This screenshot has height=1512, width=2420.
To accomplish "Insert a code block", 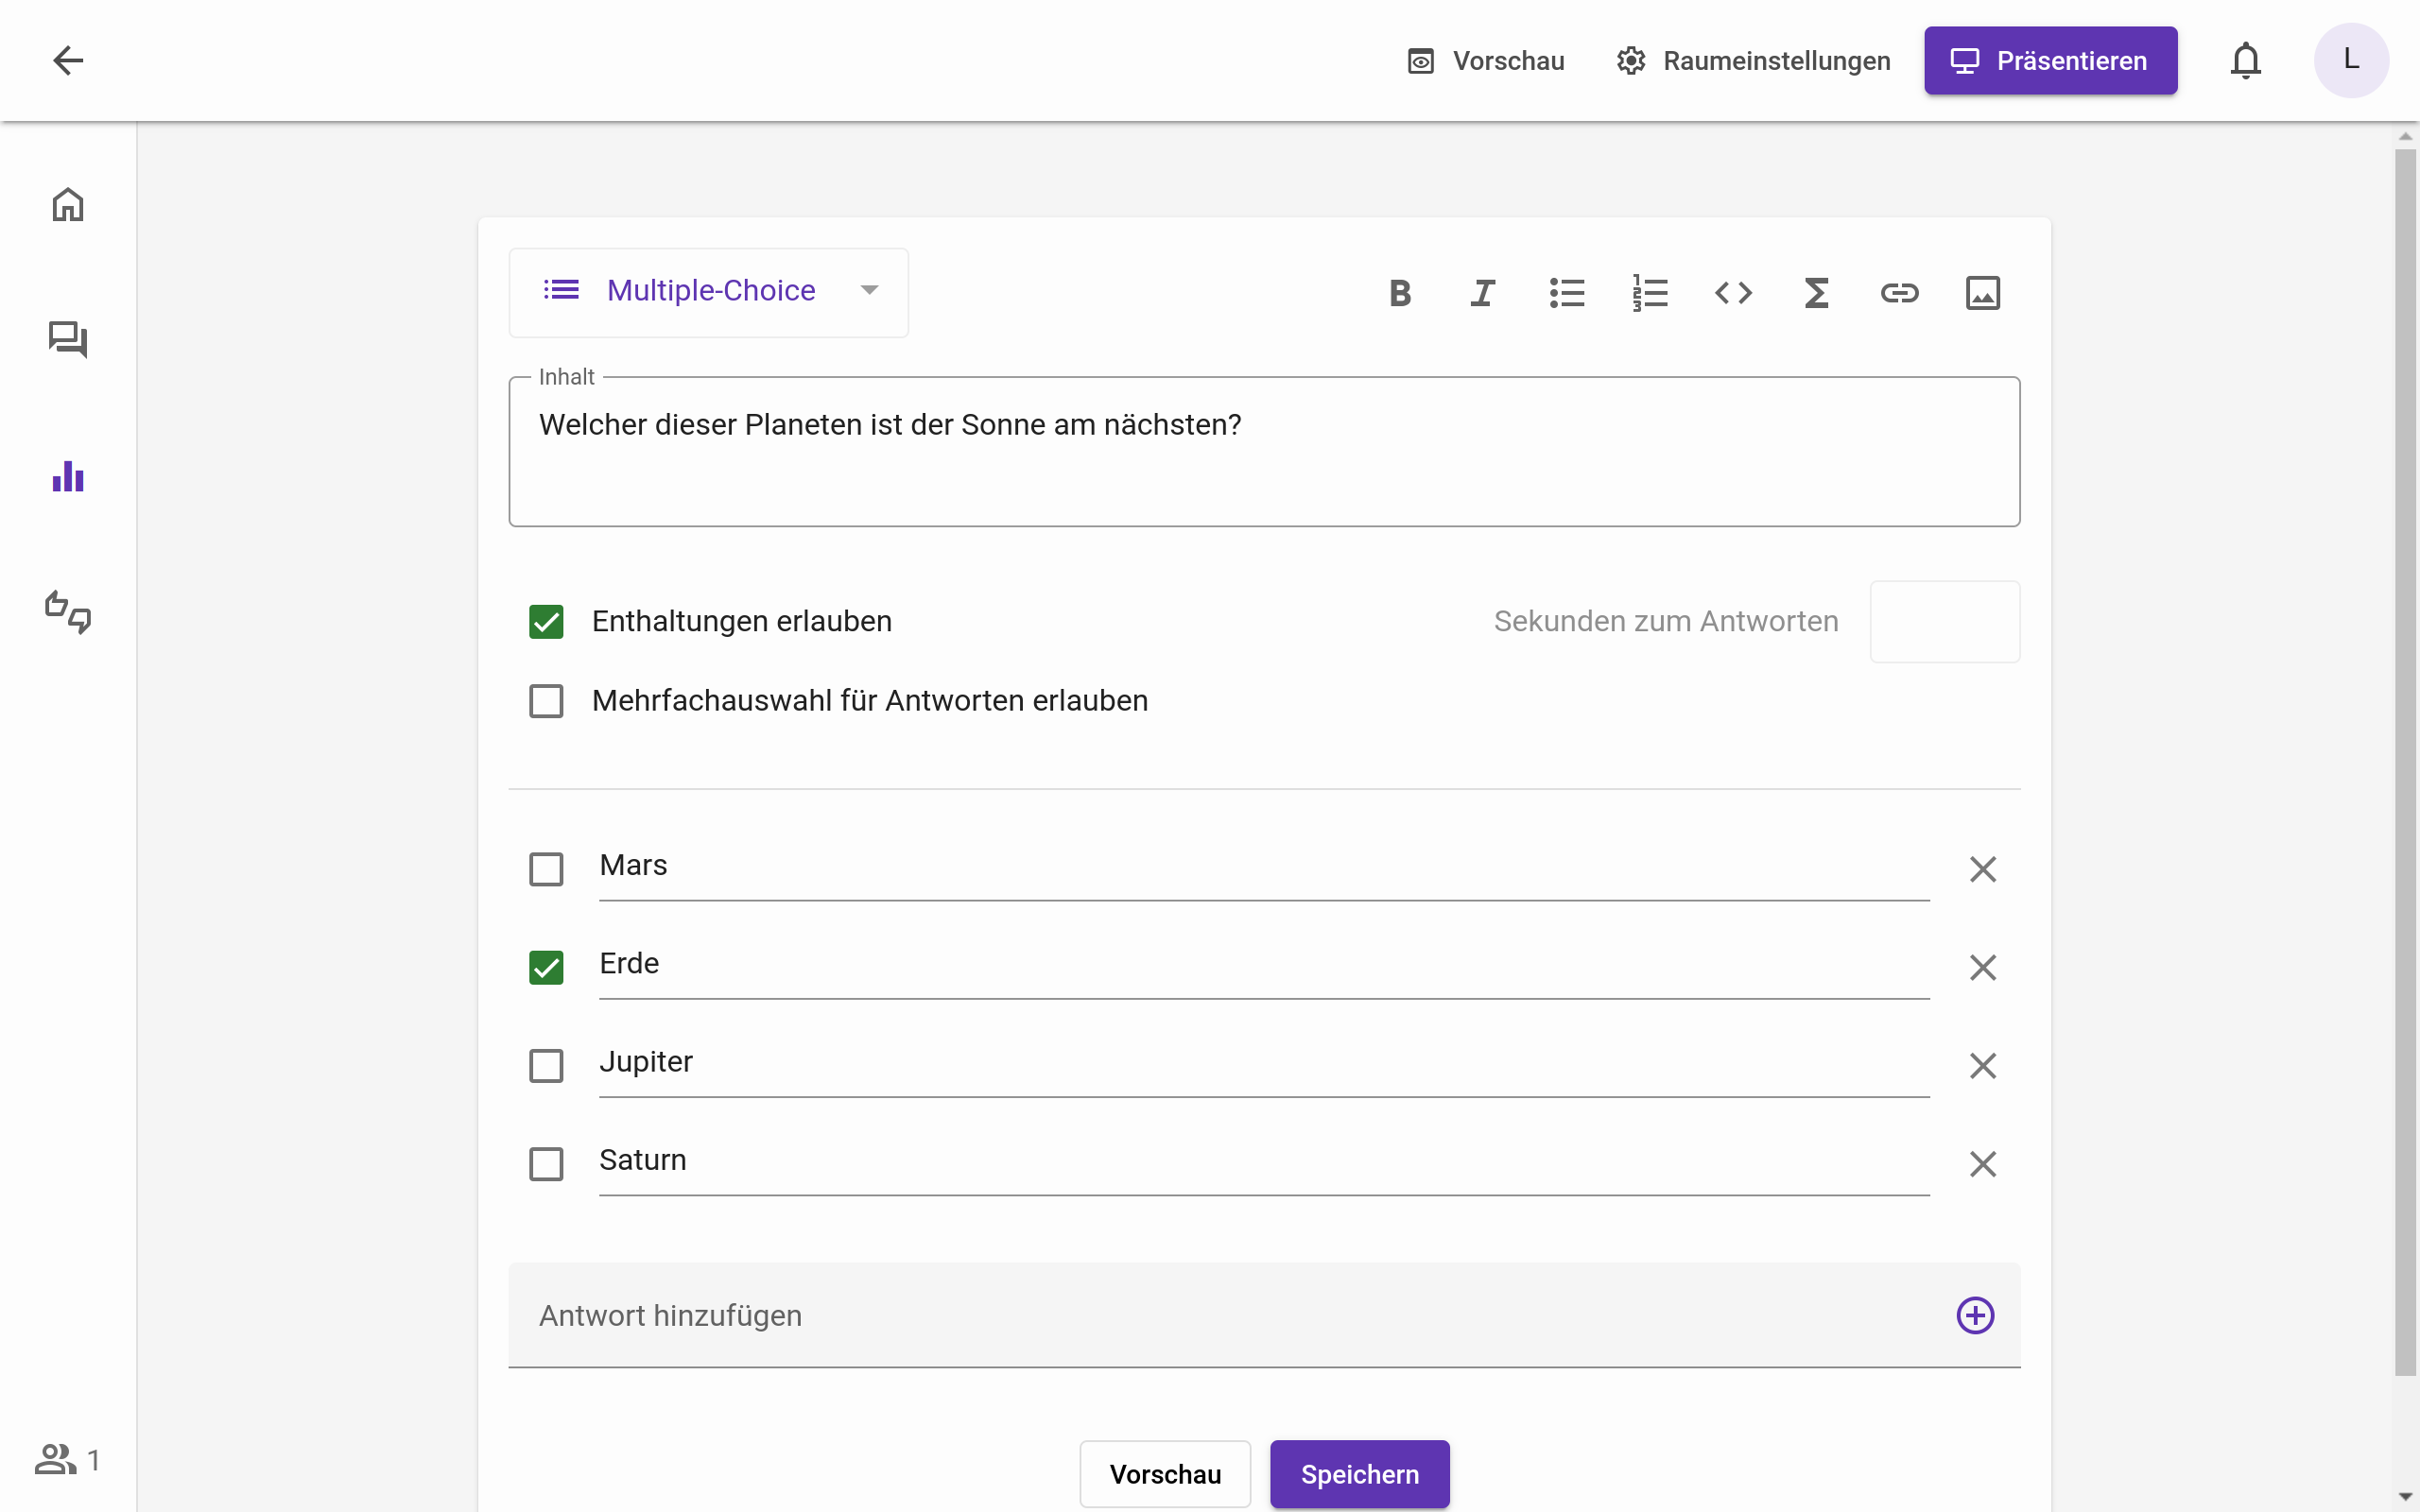I will pos(1733,293).
